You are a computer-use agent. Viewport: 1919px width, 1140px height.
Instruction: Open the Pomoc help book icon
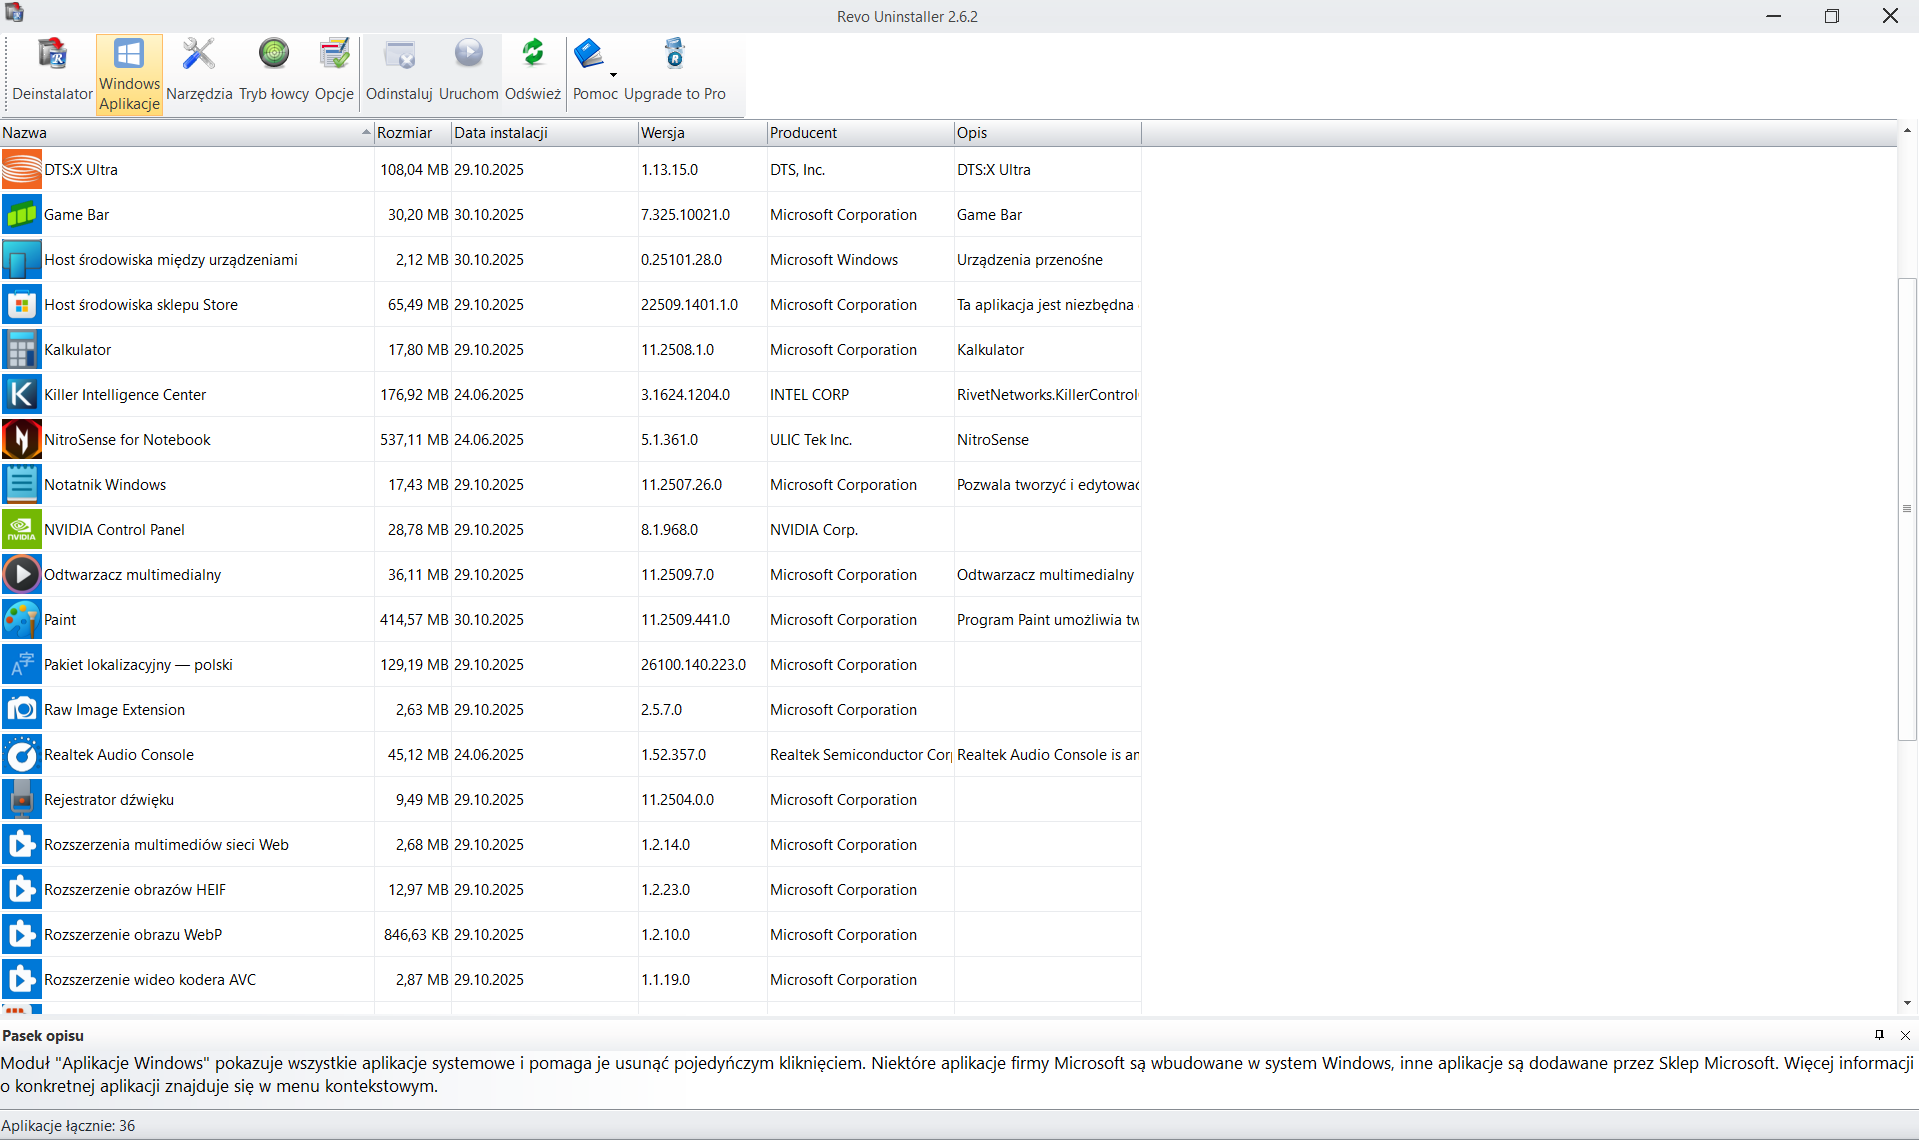pos(589,54)
